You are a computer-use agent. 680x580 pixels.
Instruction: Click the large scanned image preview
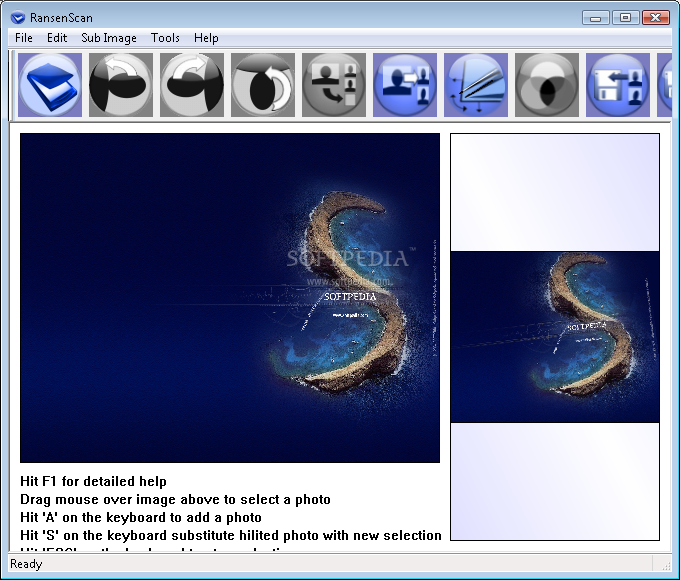(x=230, y=298)
